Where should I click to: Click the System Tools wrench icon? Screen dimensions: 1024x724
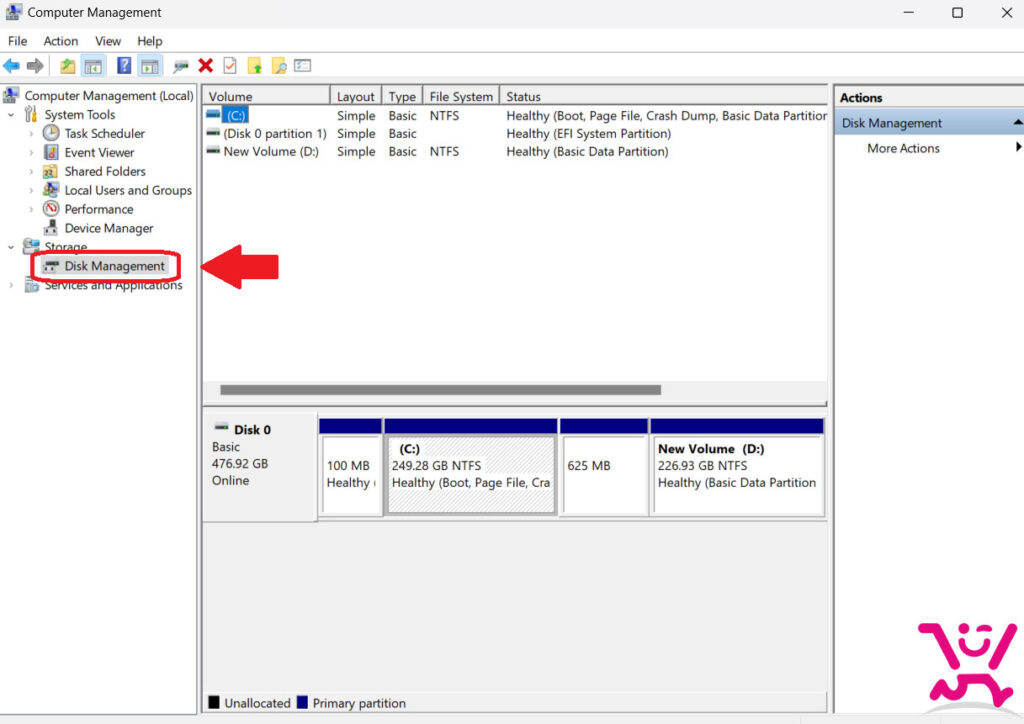pyautogui.click(x=31, y=114)
